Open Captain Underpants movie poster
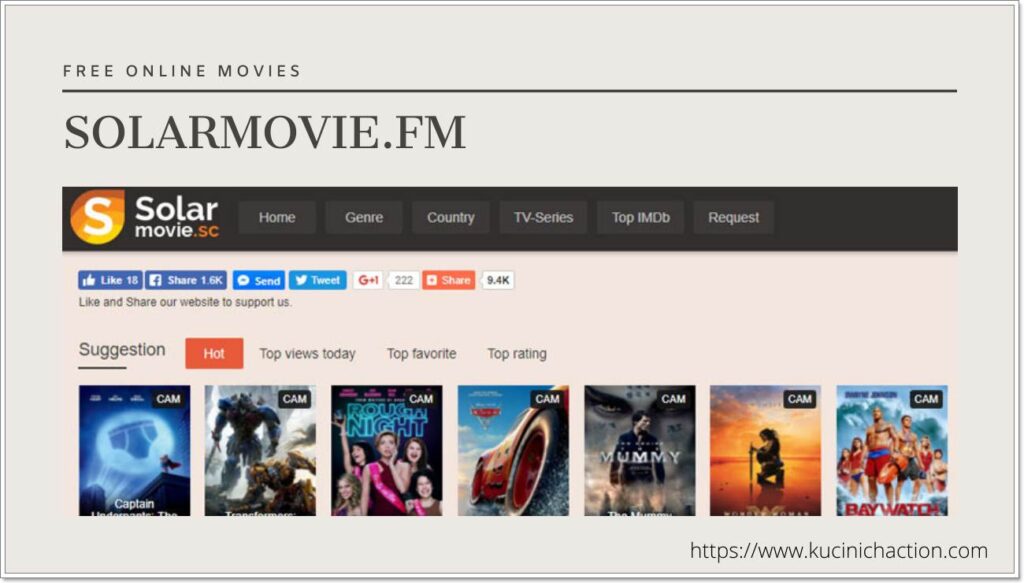The width and height of the screenshot is (1024, 583). click(135, 450)
